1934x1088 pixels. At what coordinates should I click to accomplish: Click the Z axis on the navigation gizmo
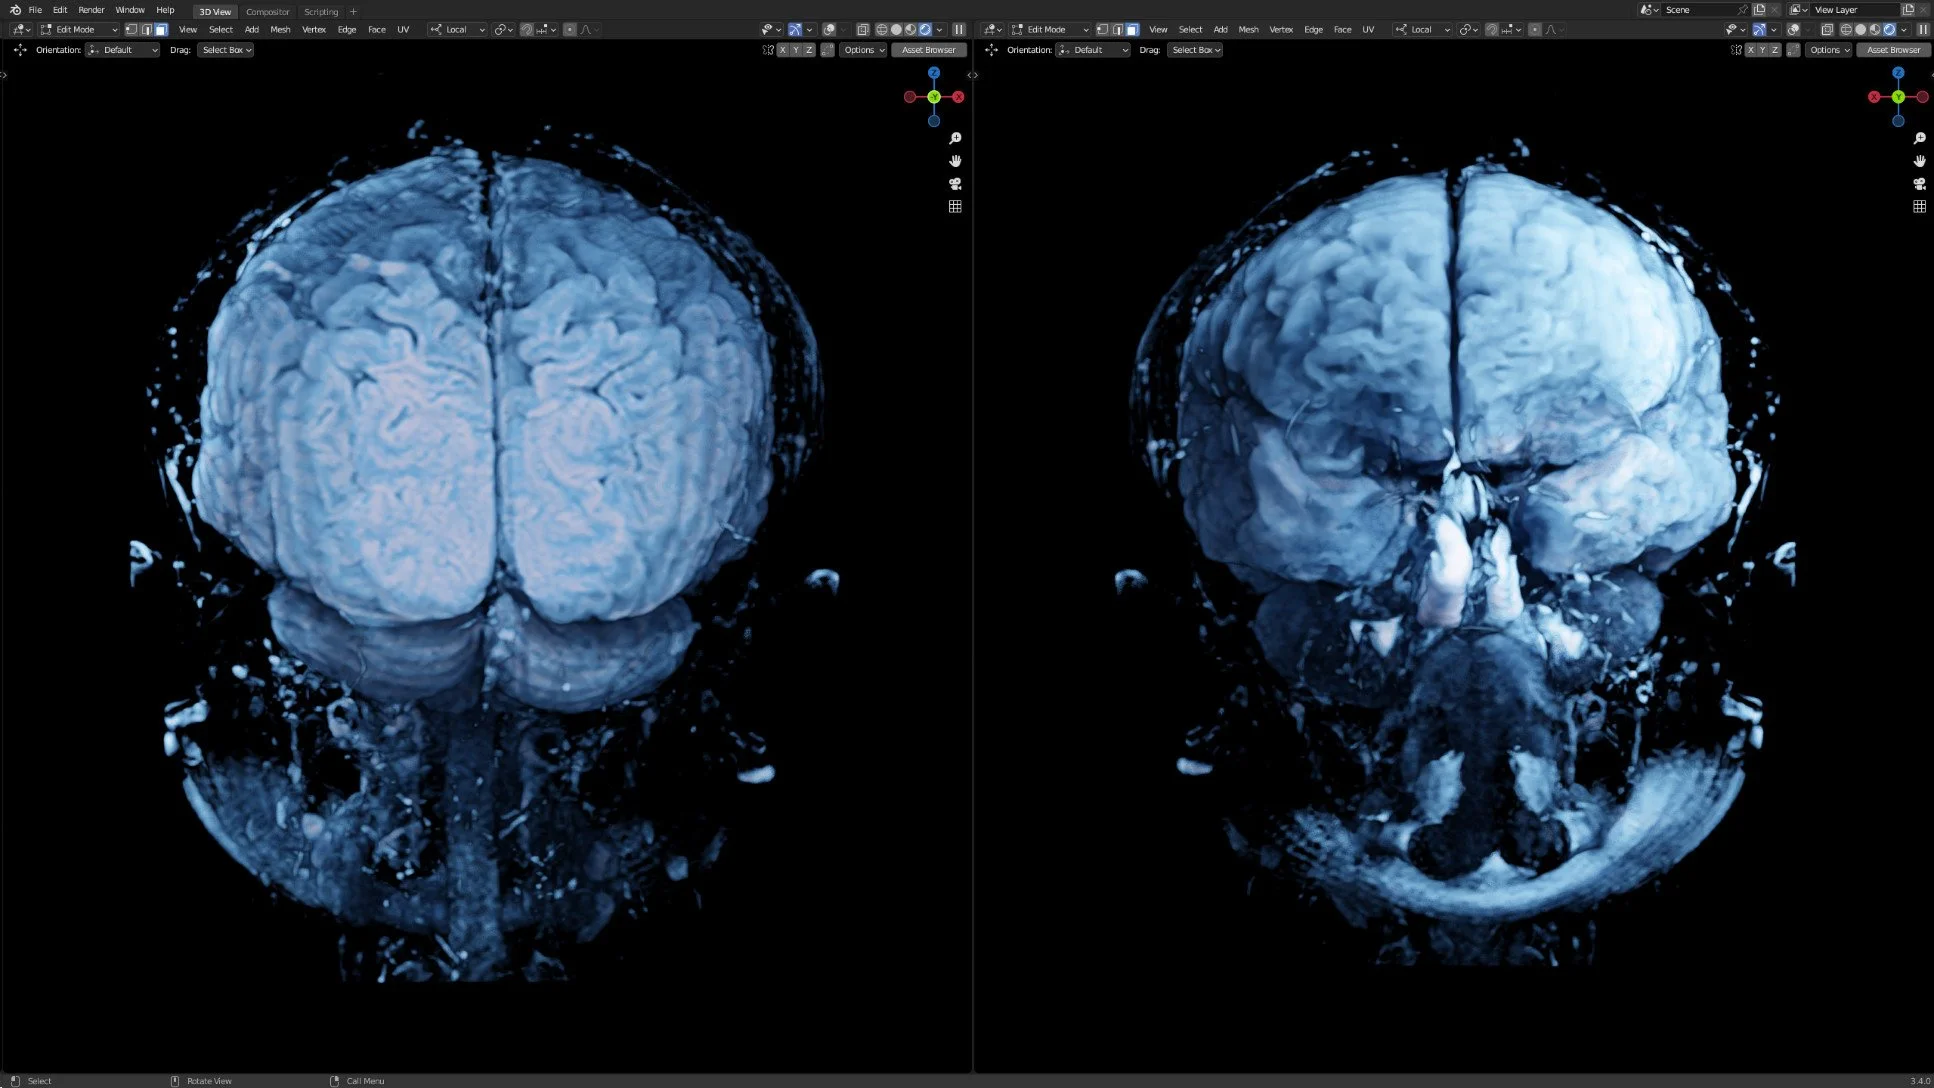(934, 73)
